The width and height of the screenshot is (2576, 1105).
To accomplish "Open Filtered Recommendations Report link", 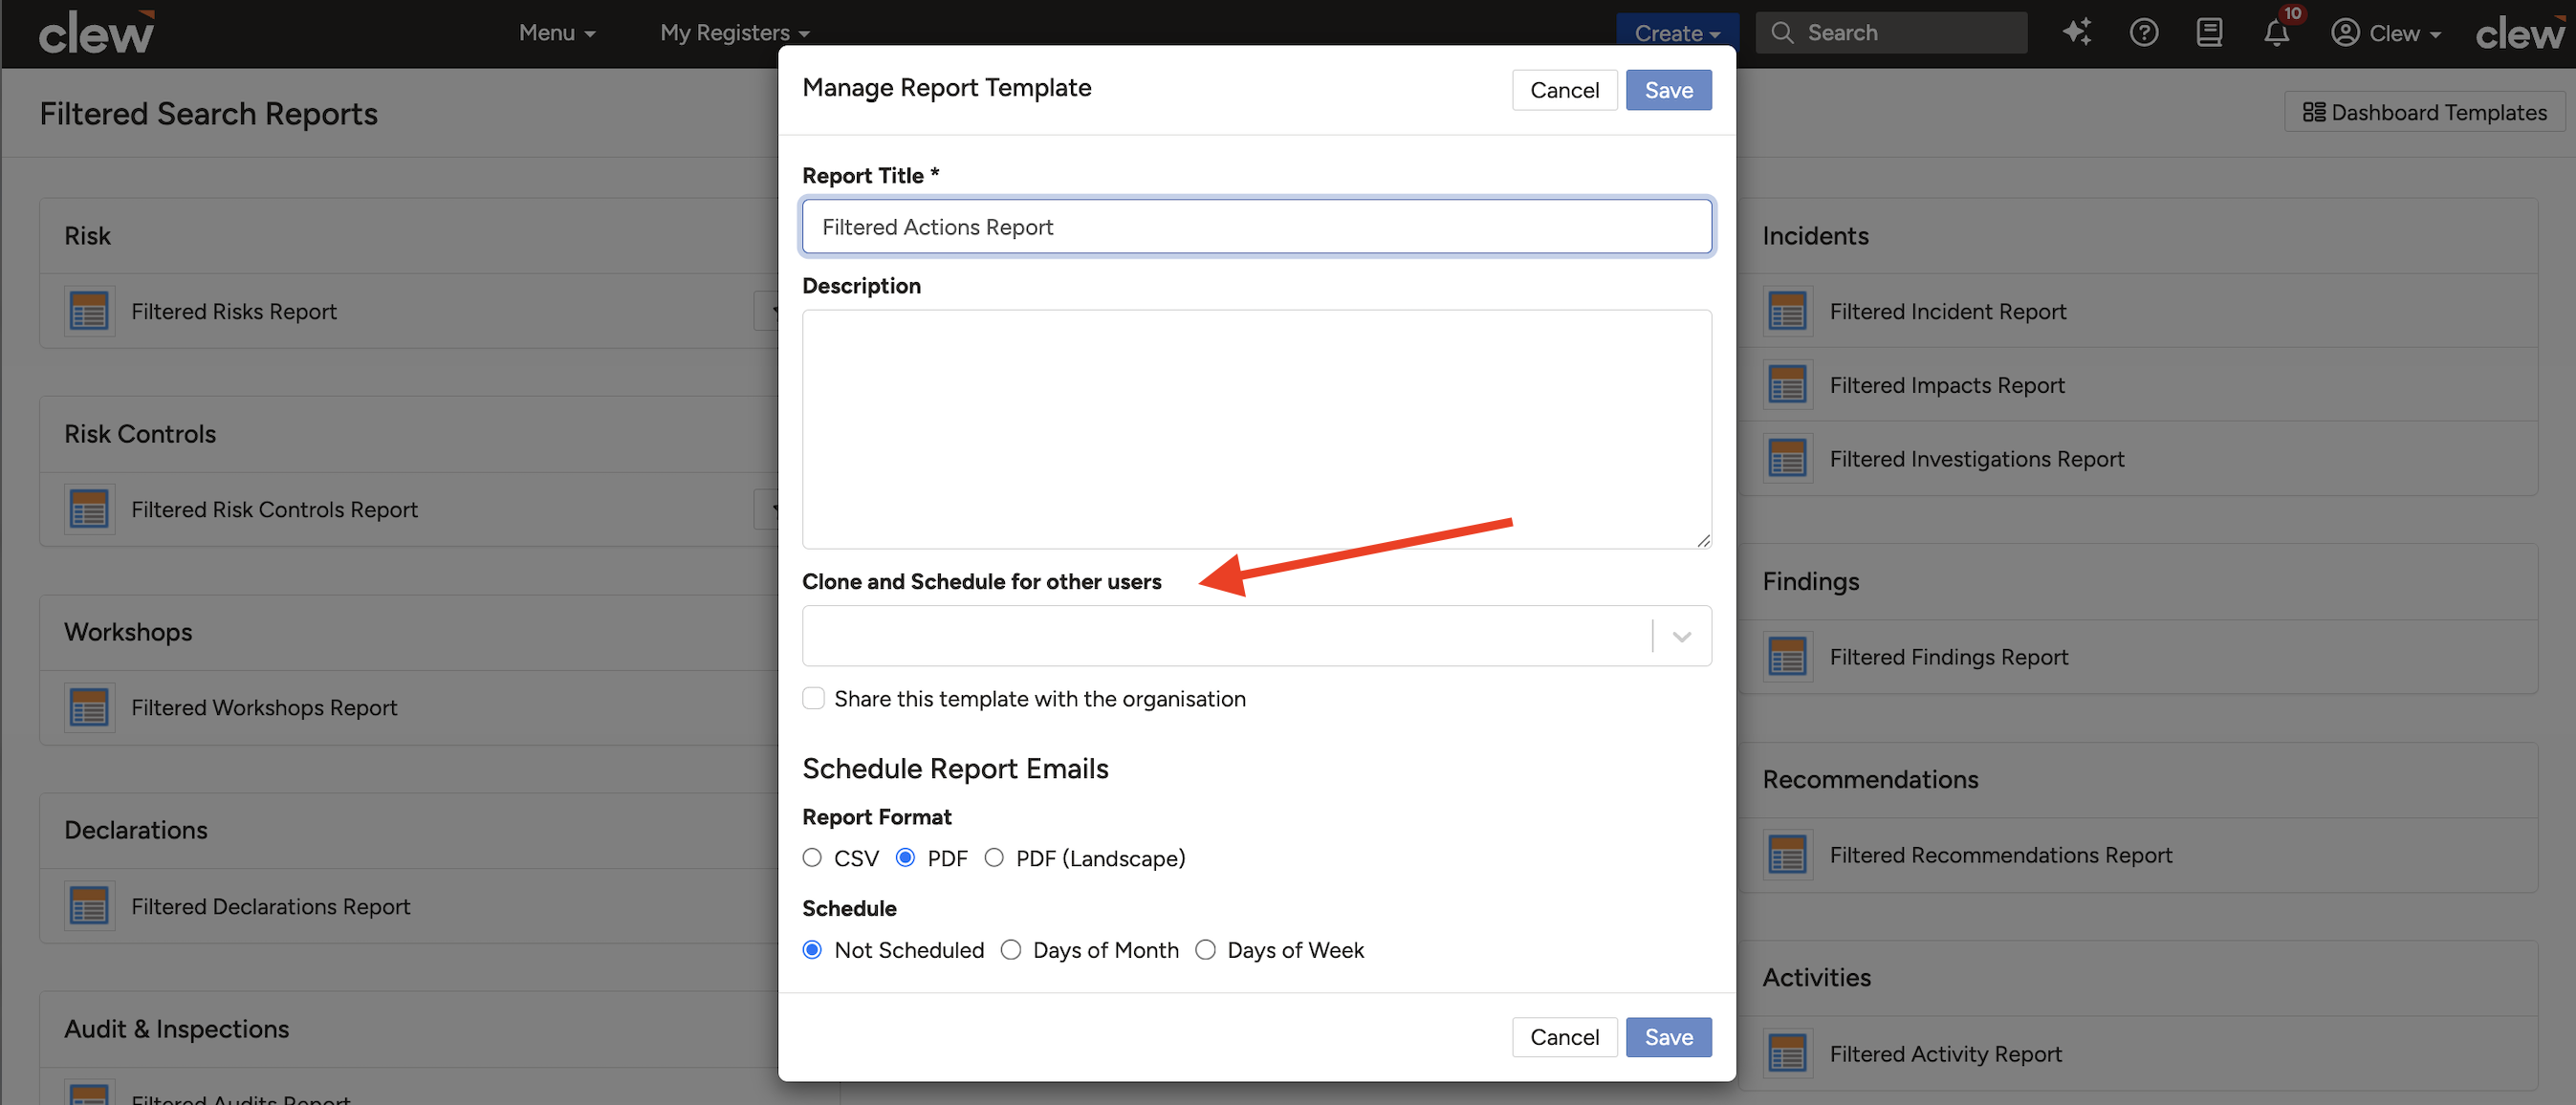I will tap(2000, 855).
